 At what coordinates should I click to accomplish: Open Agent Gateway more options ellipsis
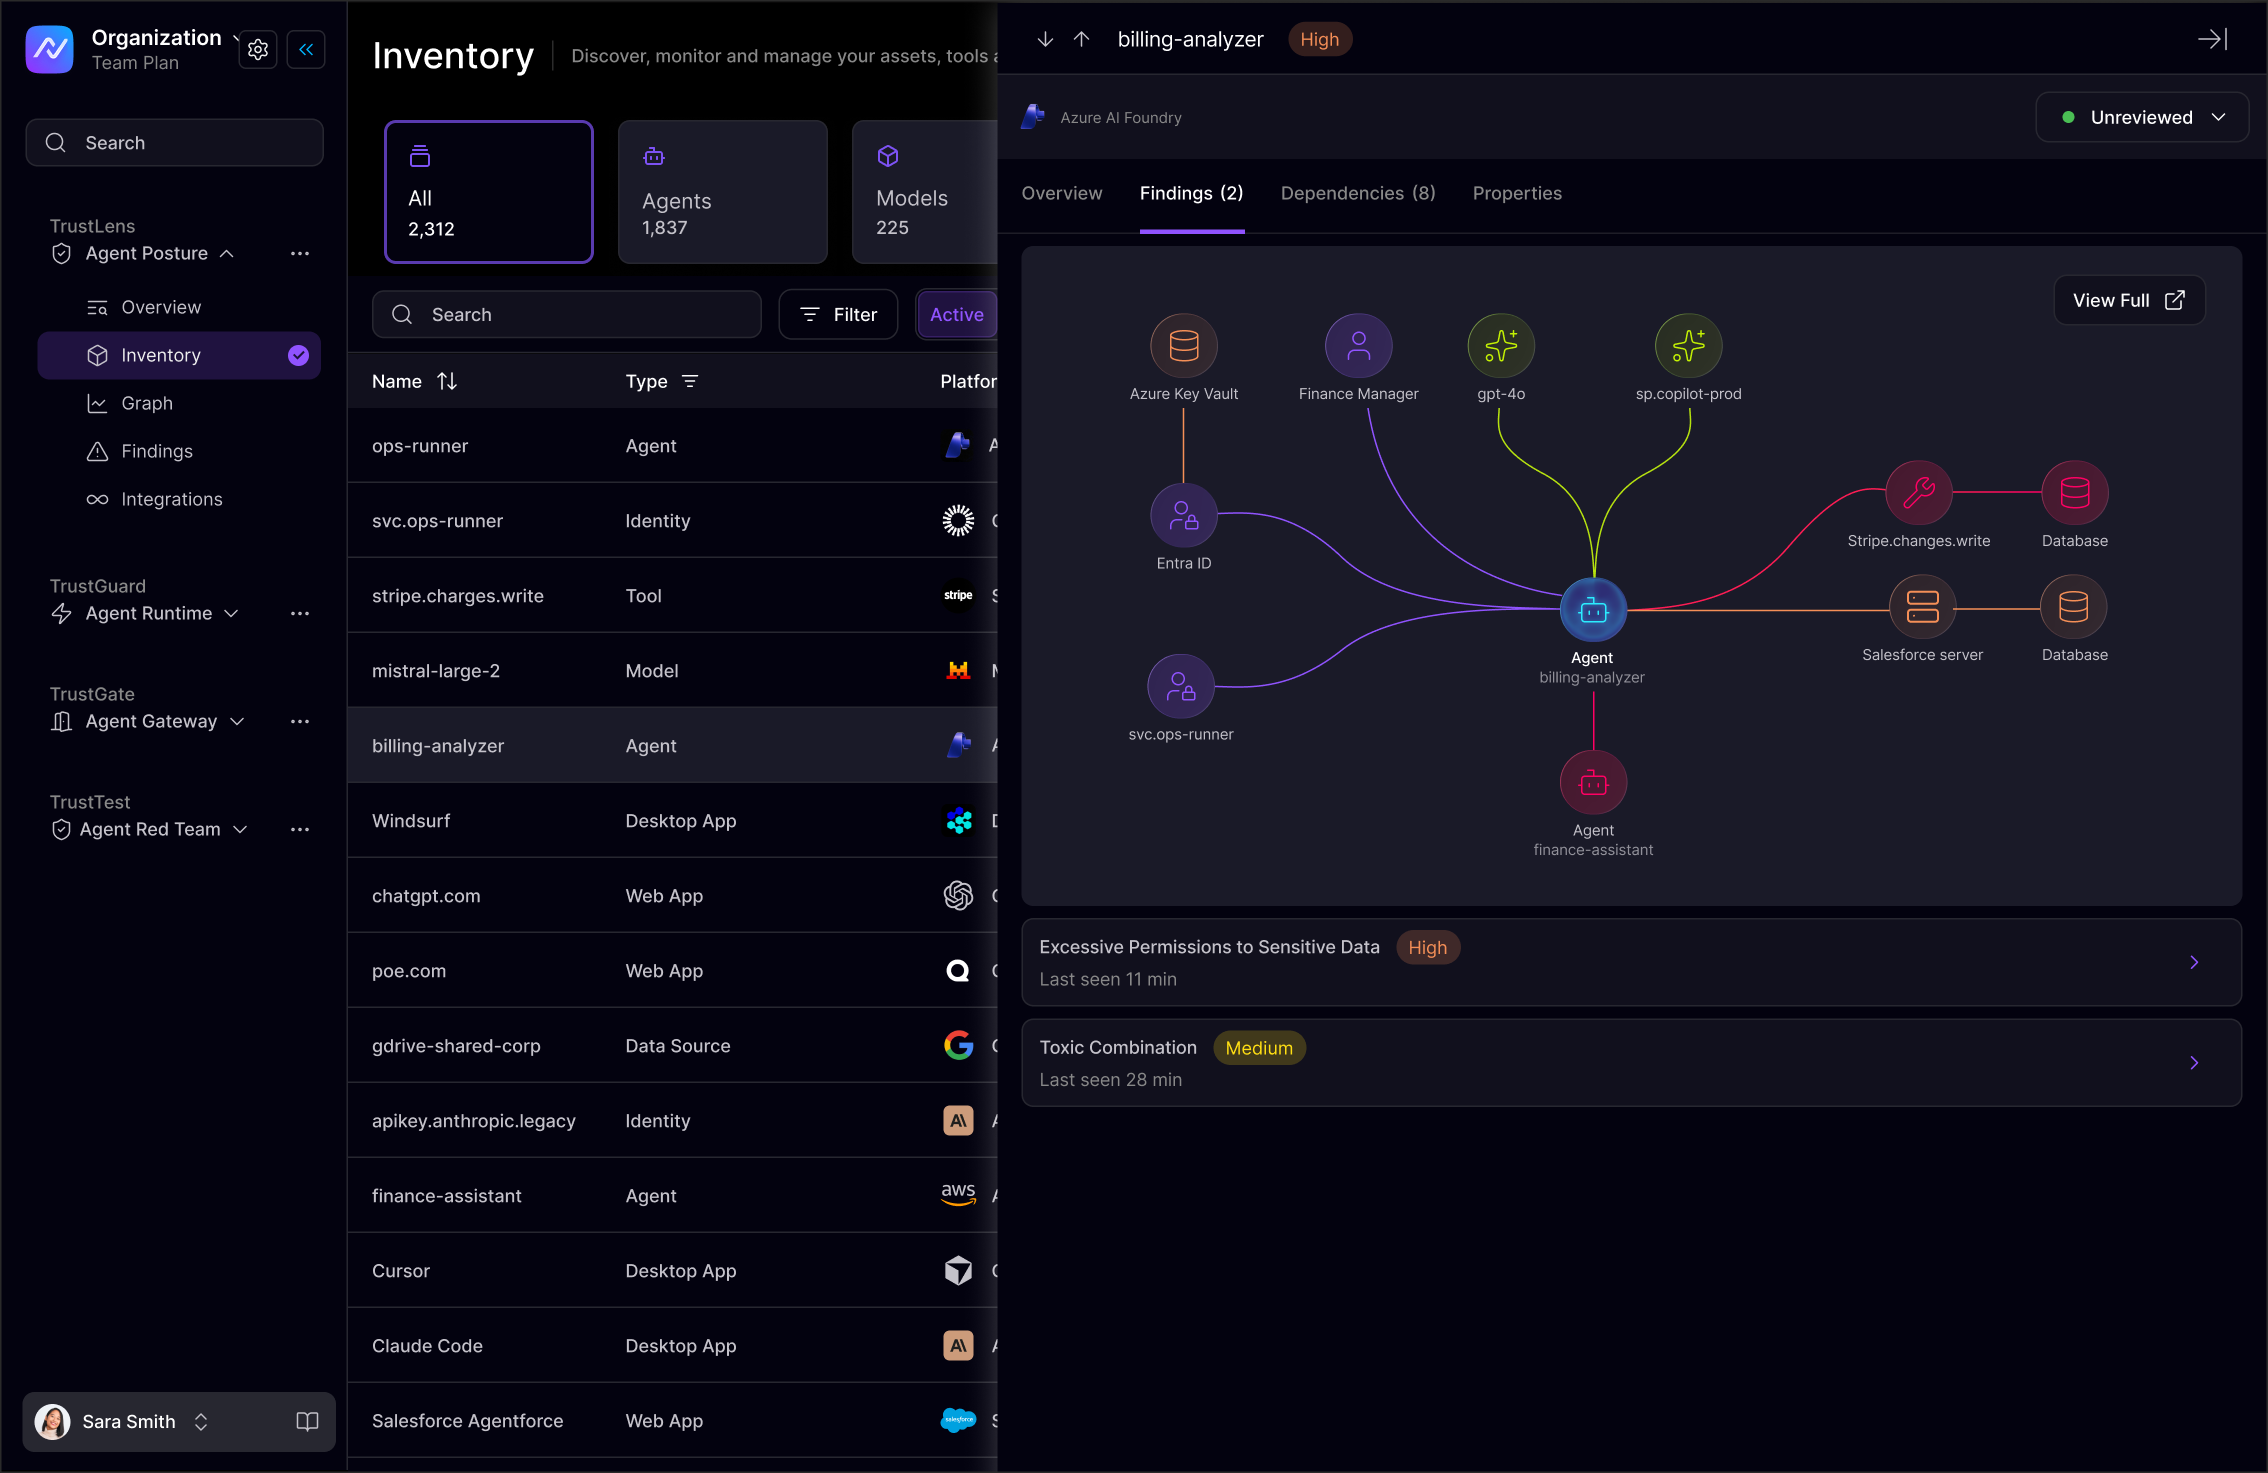[300, 721]
